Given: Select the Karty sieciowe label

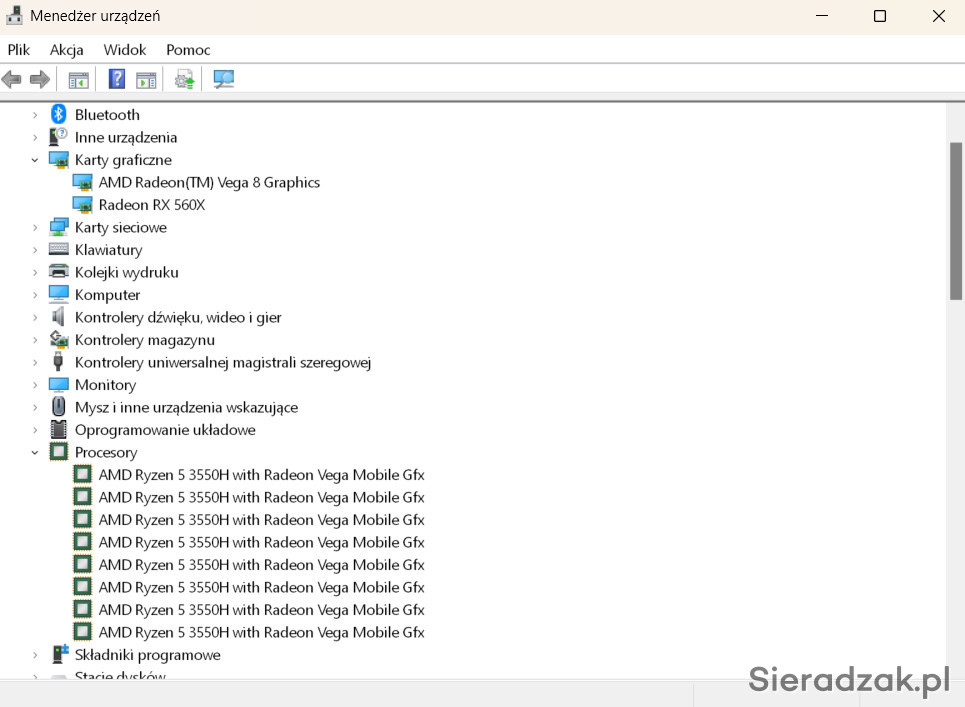Looking at the screenshot, I should (x=121, y=228).
